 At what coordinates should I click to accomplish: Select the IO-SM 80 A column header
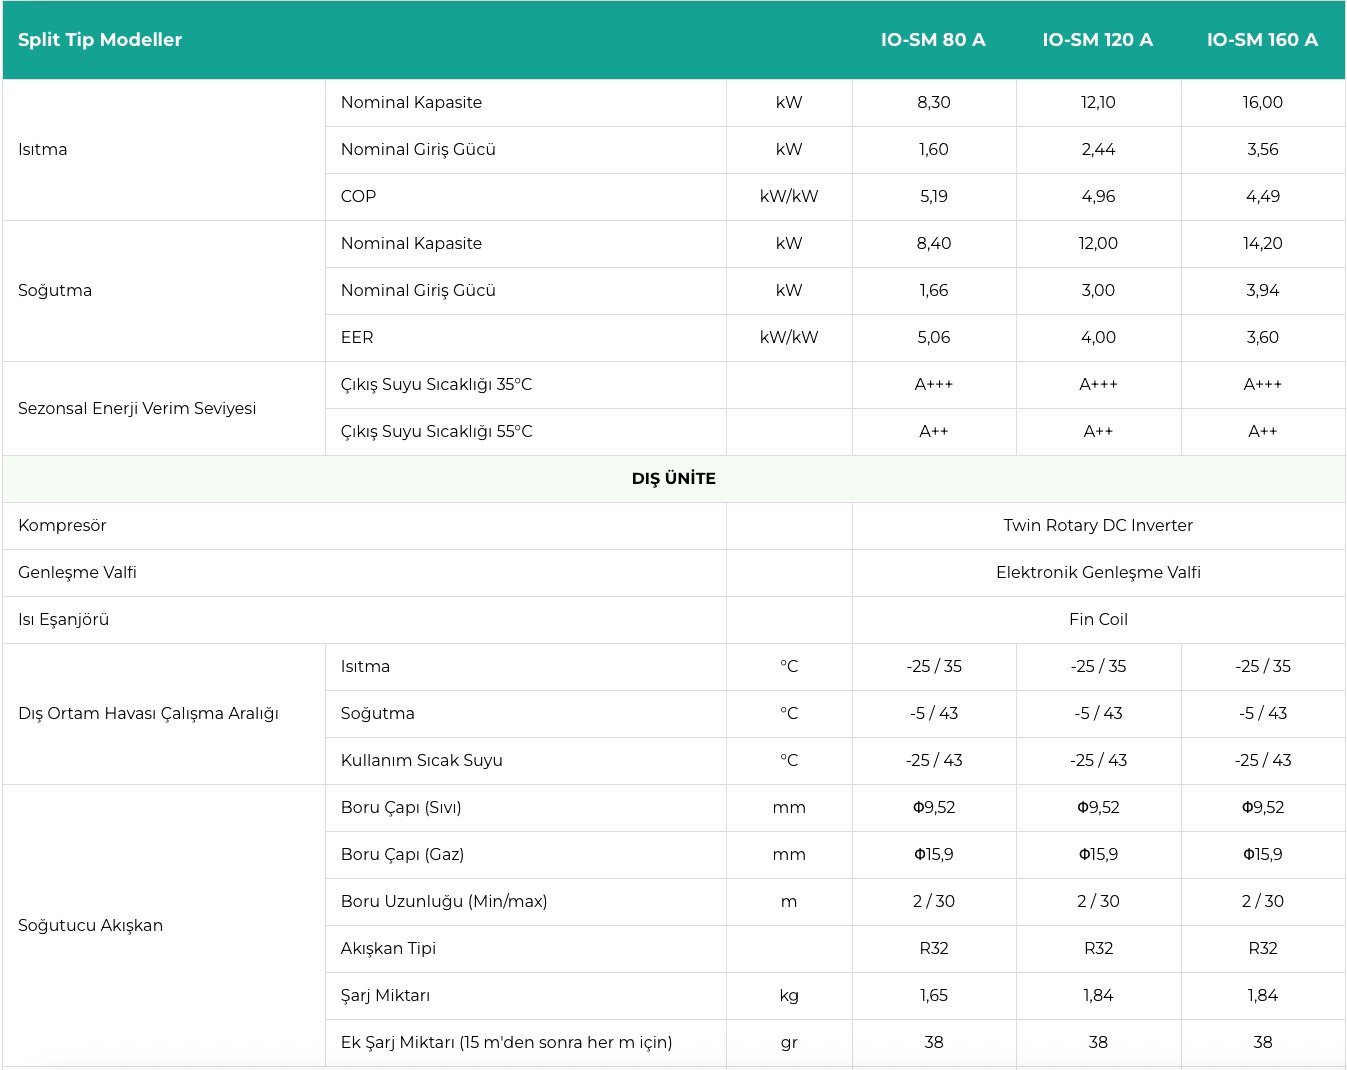point(933,40)
